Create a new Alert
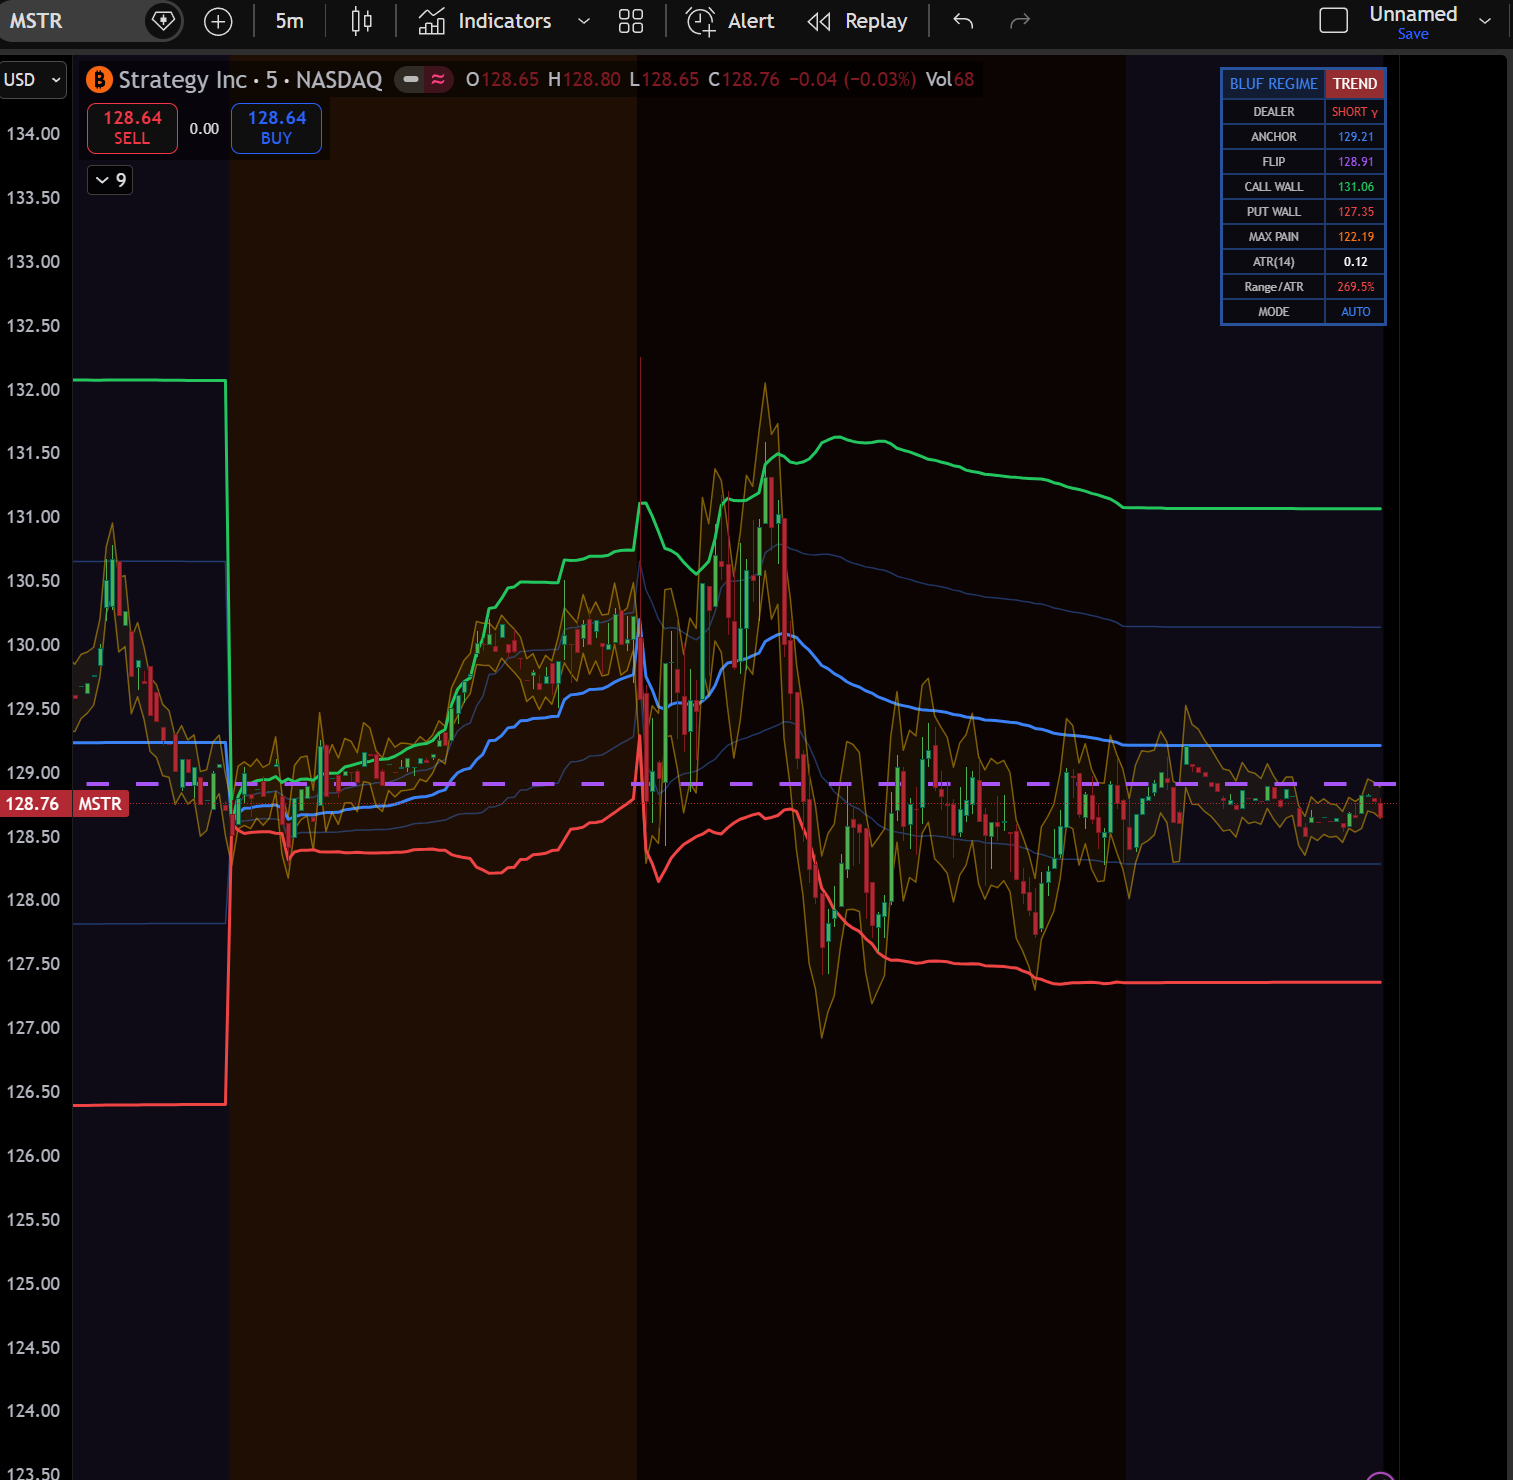 [x=730, y=21]
